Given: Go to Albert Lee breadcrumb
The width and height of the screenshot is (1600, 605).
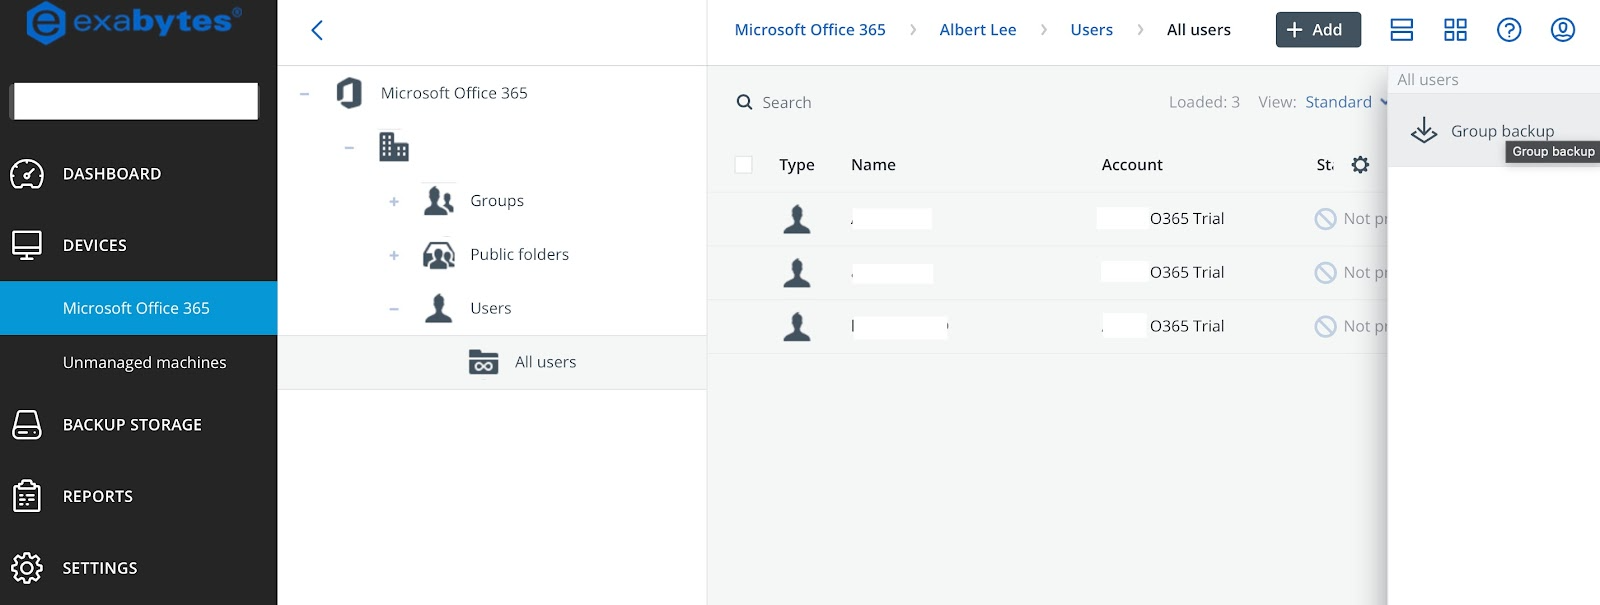Looking at the screenshot, I should [x=978, y=30].
